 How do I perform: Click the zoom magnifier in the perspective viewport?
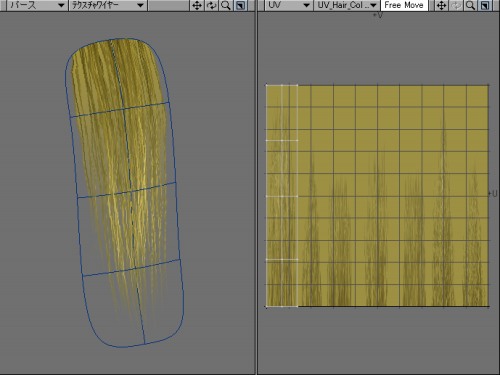click(226, 5)
